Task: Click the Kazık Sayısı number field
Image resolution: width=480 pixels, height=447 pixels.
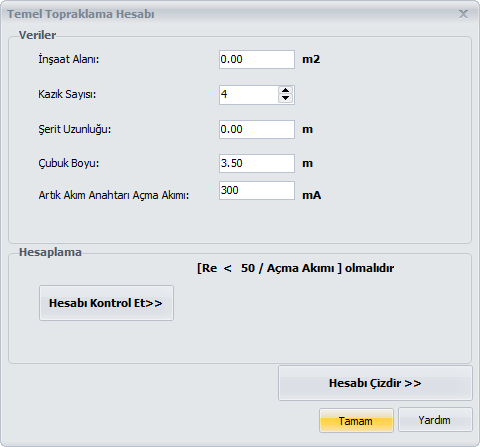Action: point(248,95)
